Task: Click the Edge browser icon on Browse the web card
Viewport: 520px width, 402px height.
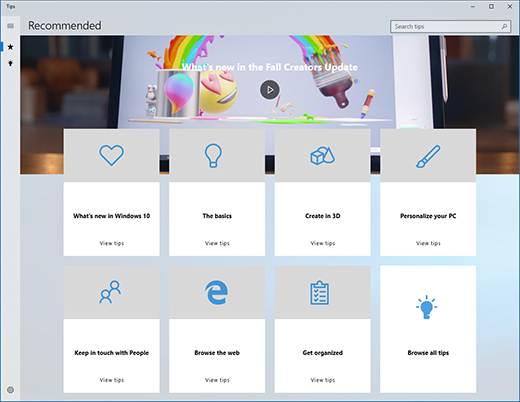Action: pyautogui.click(x=216, y=292)
